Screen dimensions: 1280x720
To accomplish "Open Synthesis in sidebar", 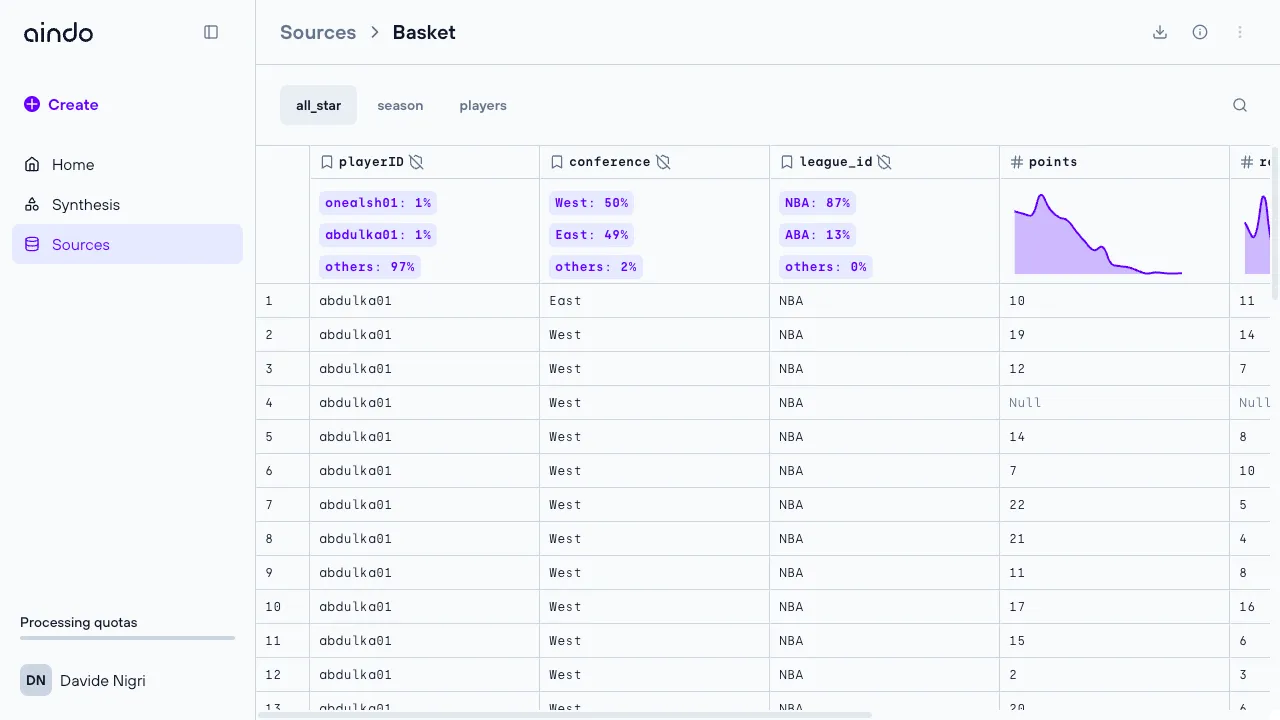I will coord(127,204).
